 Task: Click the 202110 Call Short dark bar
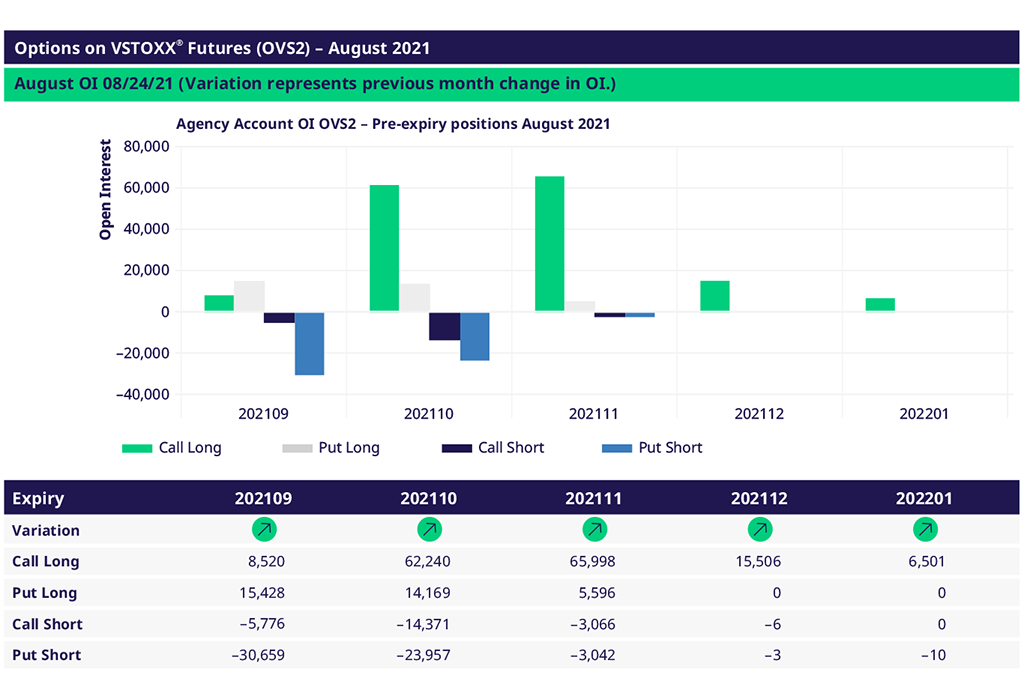(x=444, y=326)
